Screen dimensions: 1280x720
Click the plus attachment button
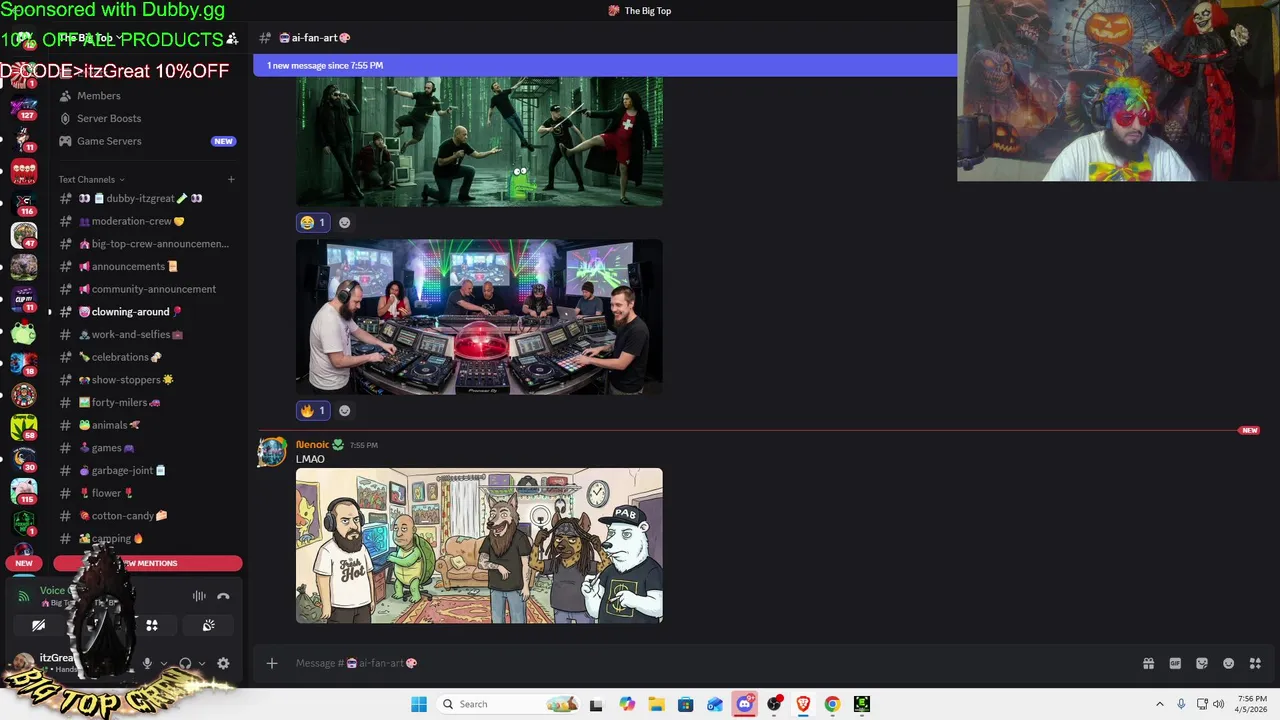tap(271, 663)
